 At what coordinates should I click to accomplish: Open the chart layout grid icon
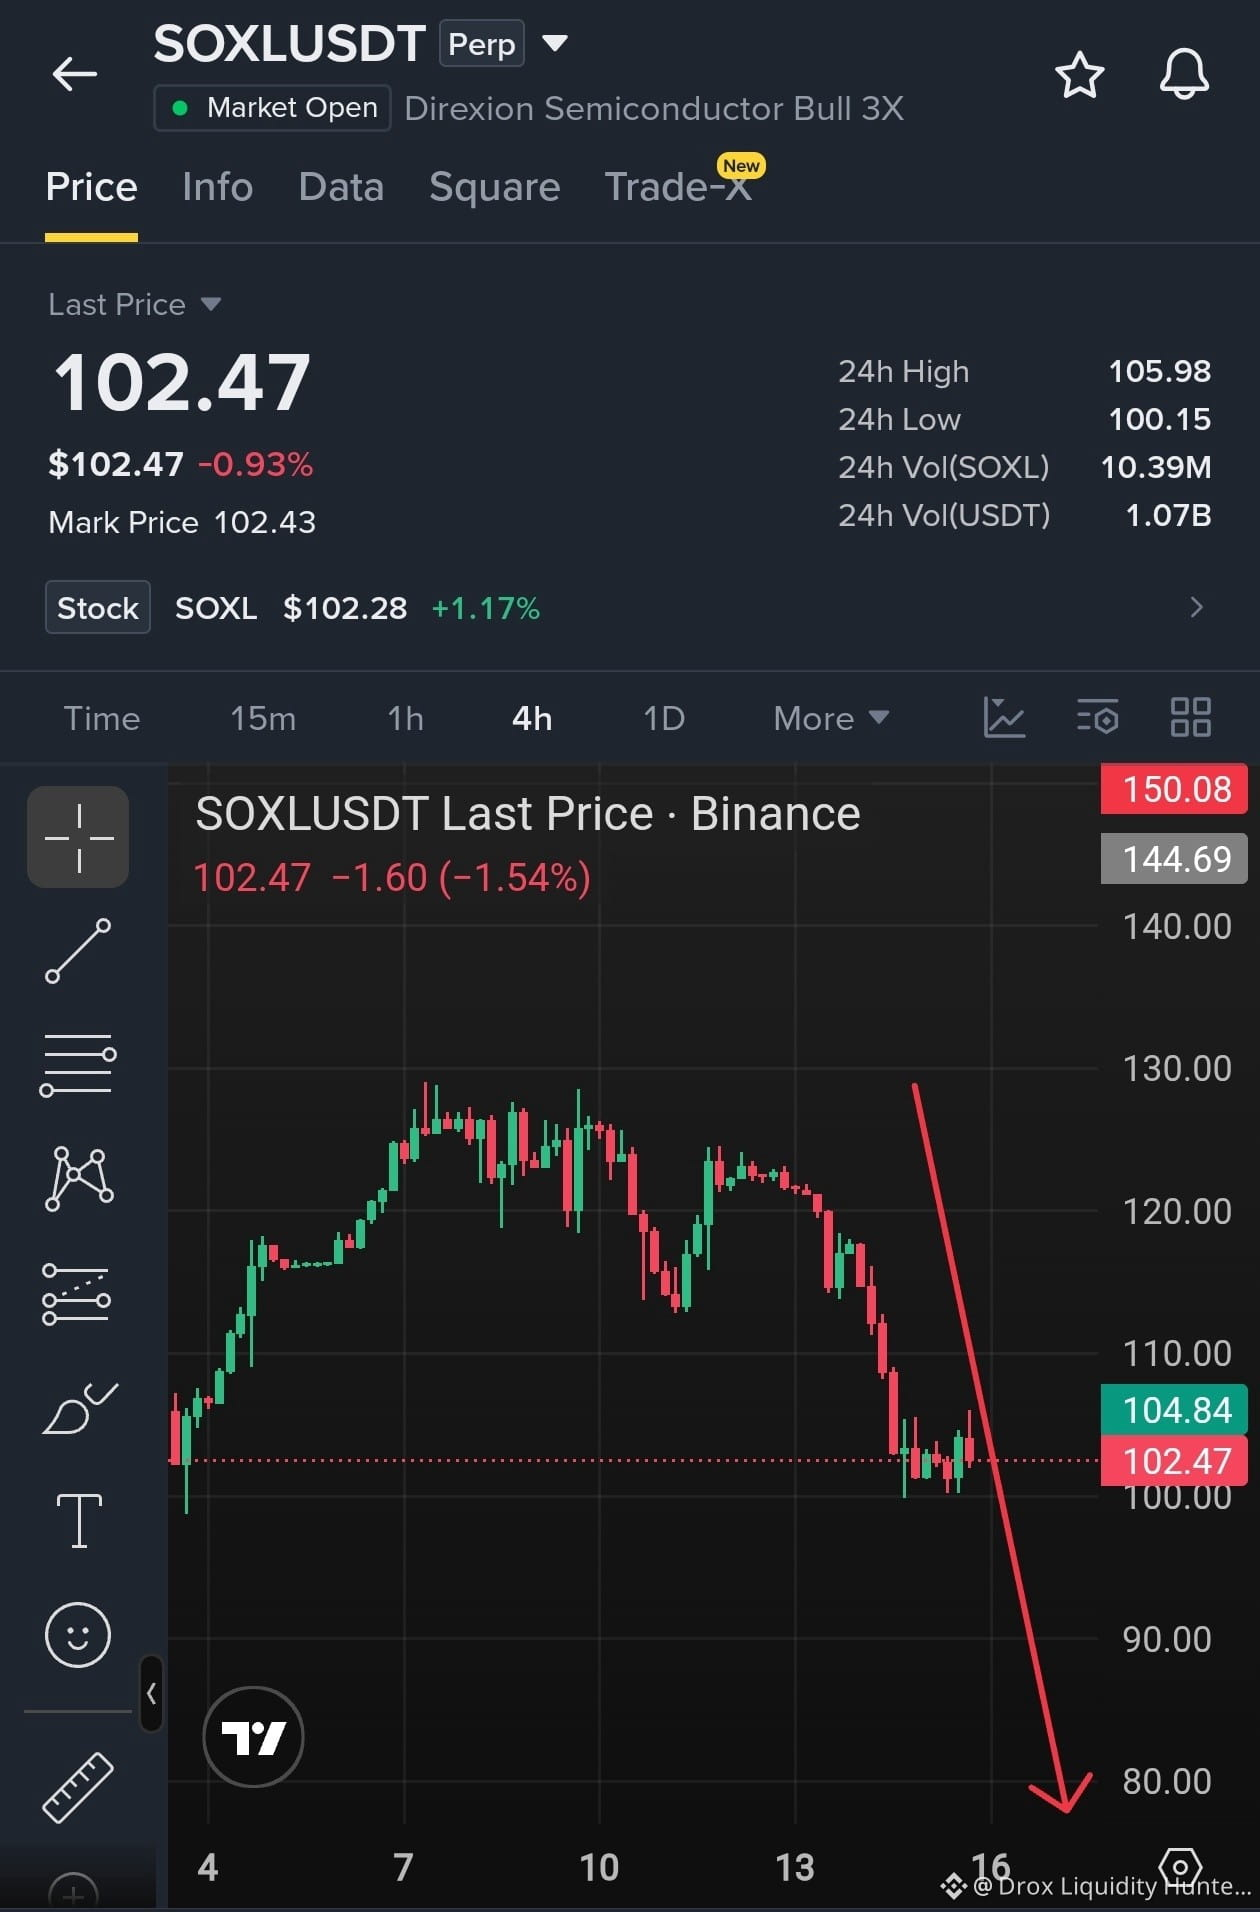click(1191, 717)
